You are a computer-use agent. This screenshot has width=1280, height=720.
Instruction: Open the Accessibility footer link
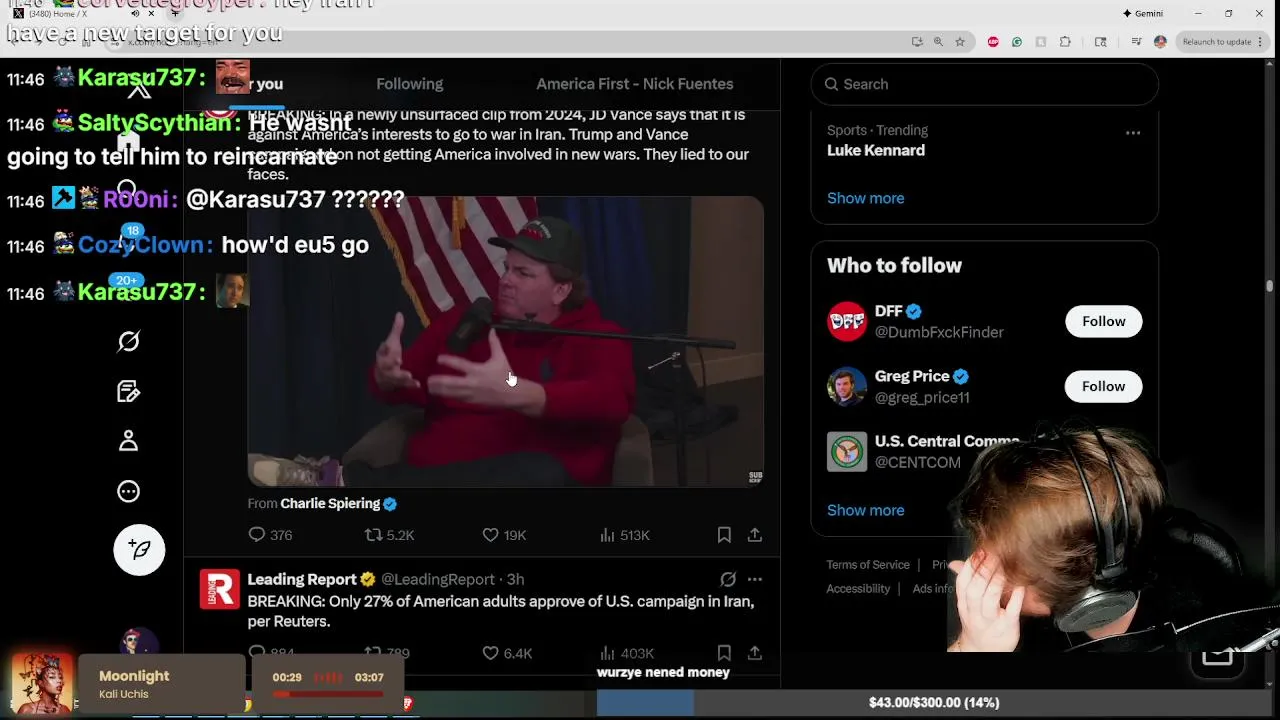click(x=858, y=589)
